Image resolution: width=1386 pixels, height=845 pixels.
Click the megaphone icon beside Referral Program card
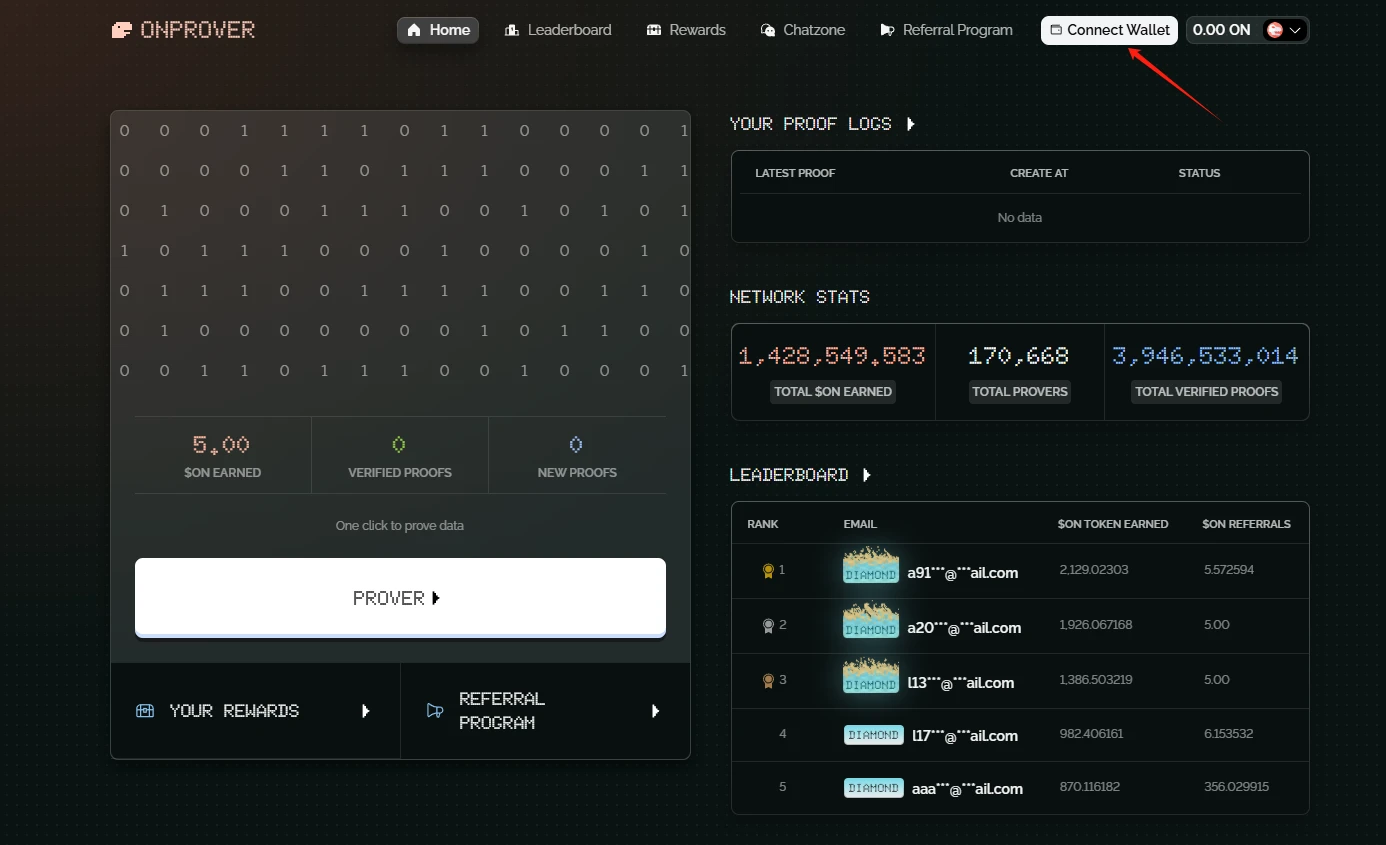click(435, 711)
